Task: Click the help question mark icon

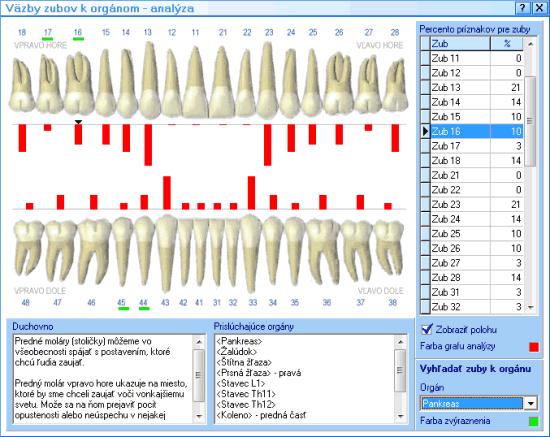Action: [x=522, y=8]
